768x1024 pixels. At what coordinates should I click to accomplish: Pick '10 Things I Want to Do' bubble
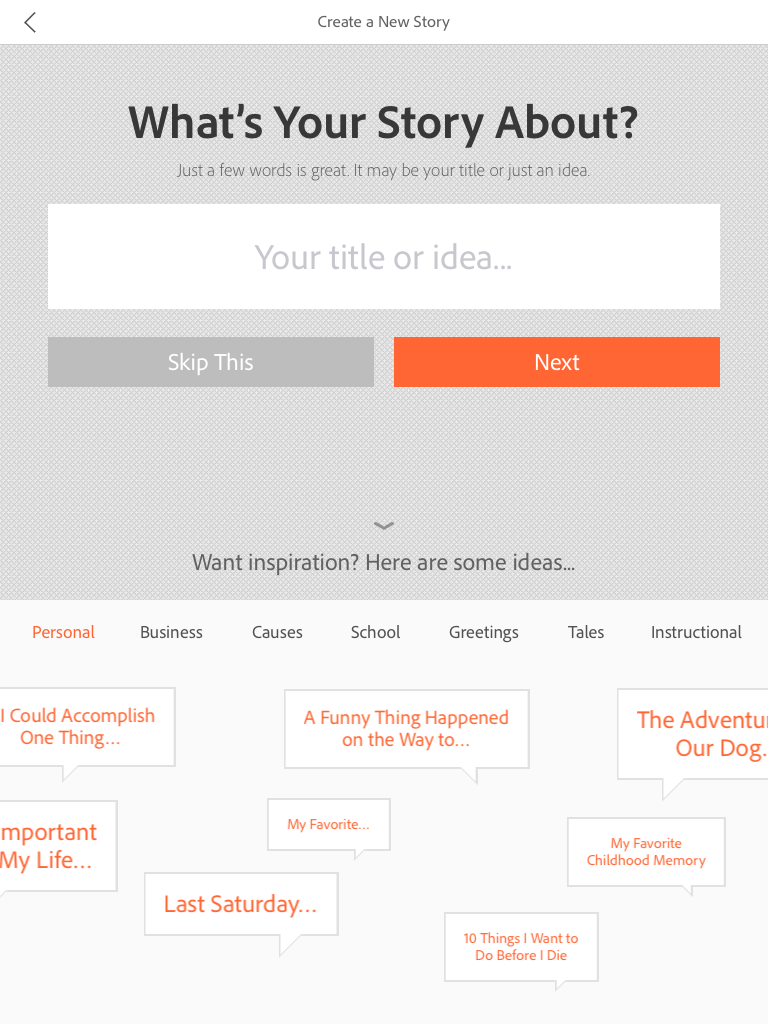pyautogui.click(x=521, y=946)
